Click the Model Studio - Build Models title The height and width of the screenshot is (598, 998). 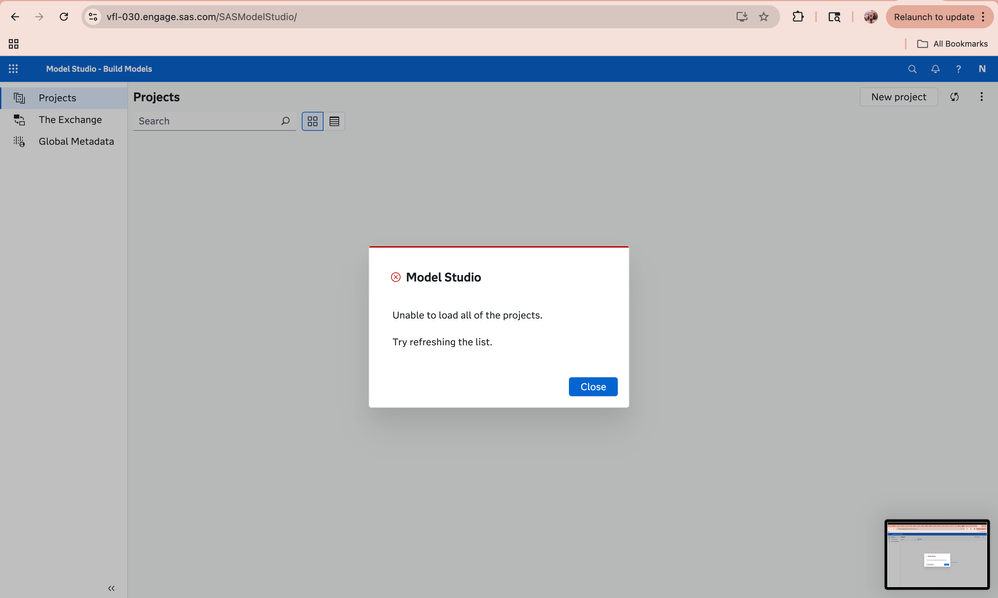pyautogui.click(x=99, y=69)
